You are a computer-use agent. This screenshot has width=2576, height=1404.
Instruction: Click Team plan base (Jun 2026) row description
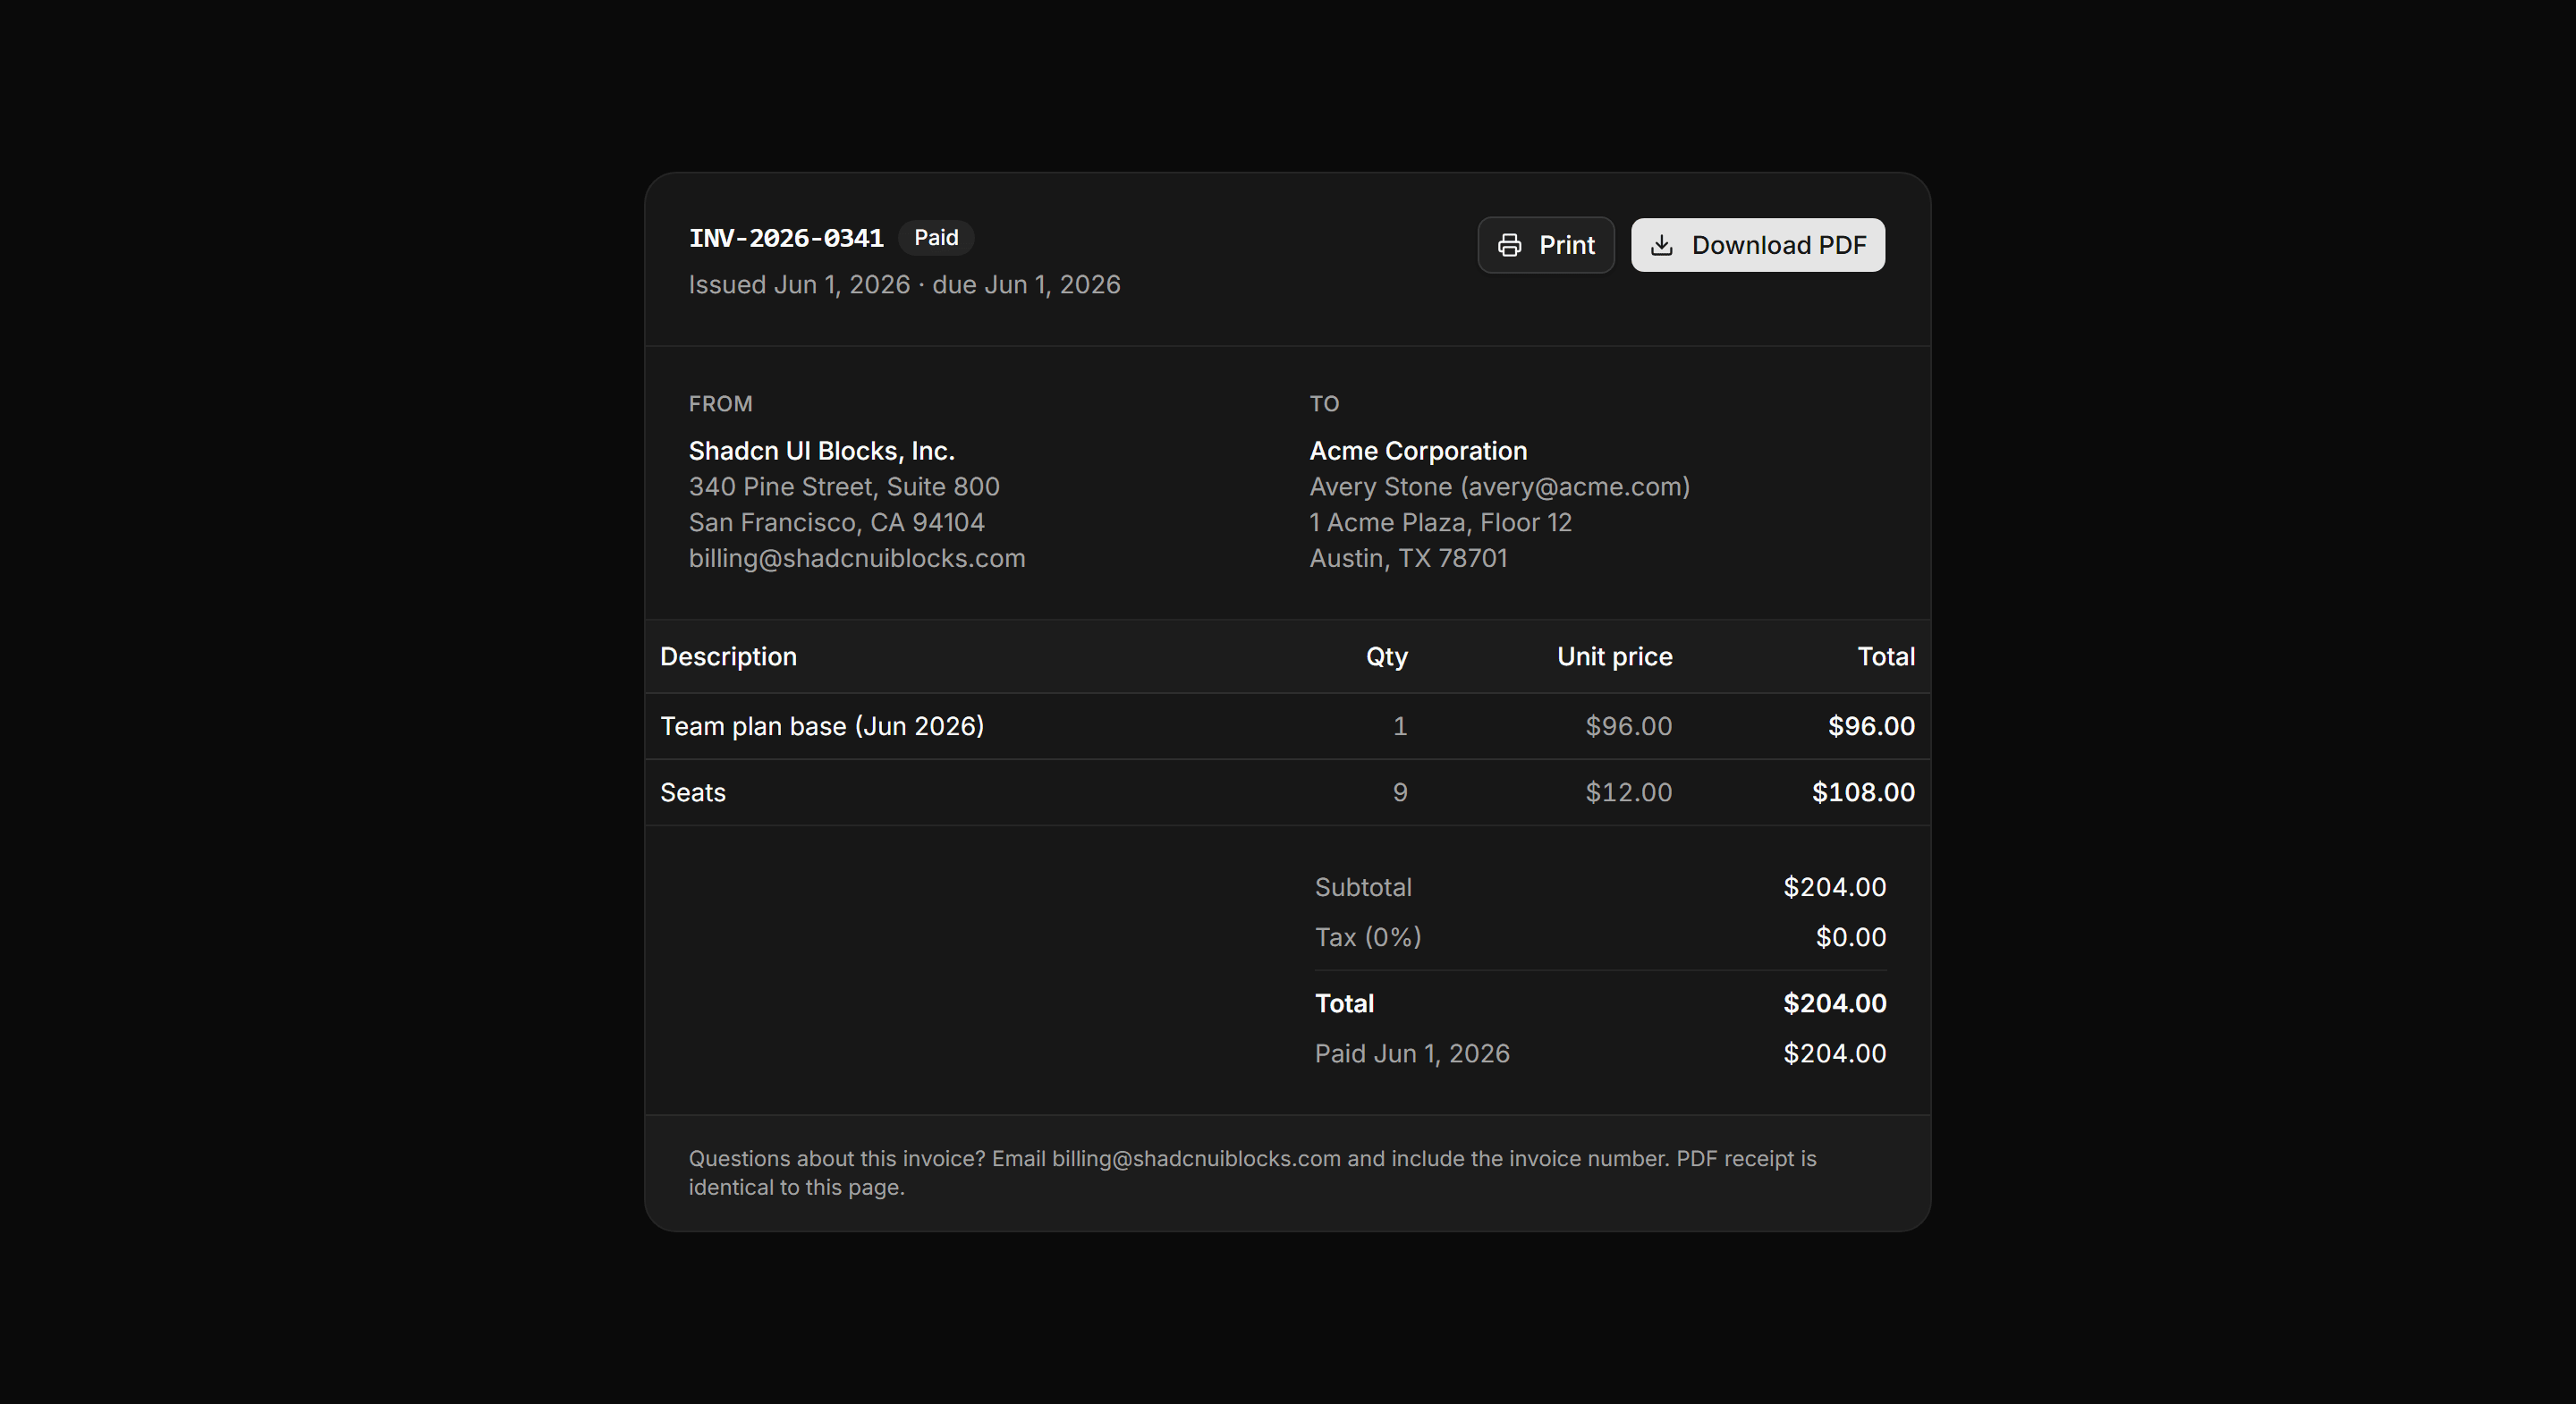(822, 726)
